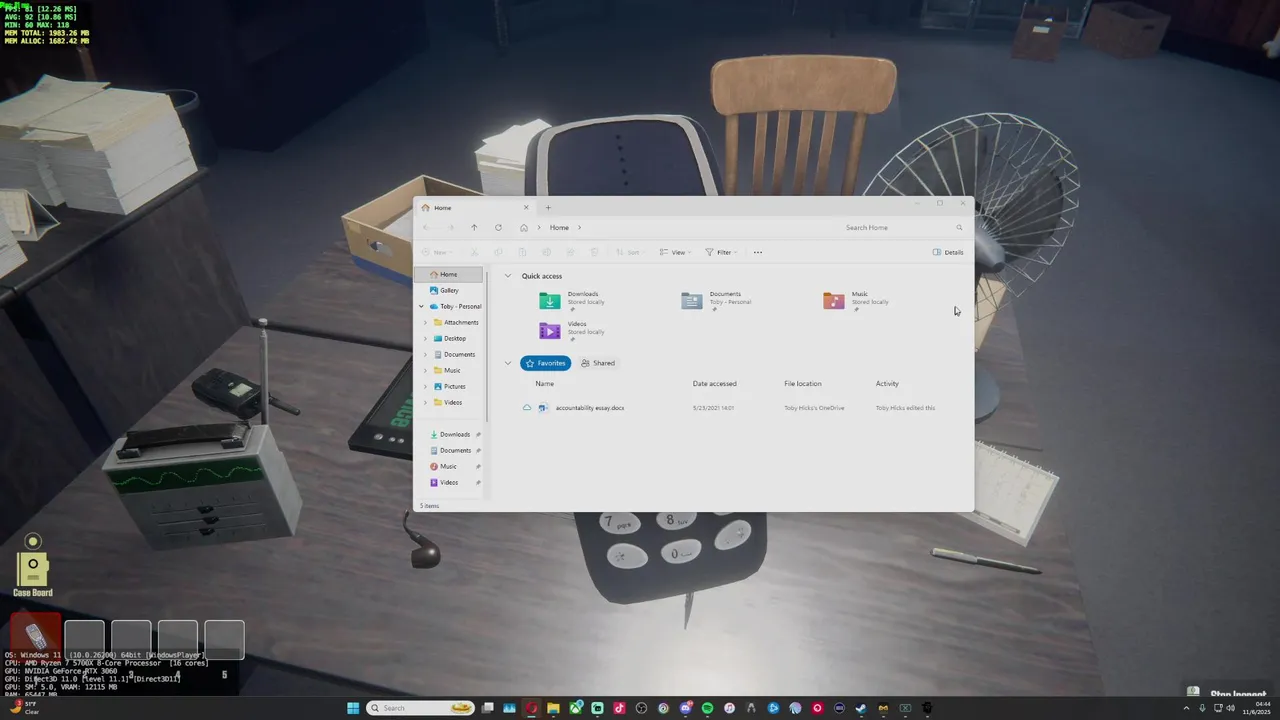Open the See more ellipsis menu
Image resolution: width=1280 pixels, height=720 pixels.
pos(757,252)
